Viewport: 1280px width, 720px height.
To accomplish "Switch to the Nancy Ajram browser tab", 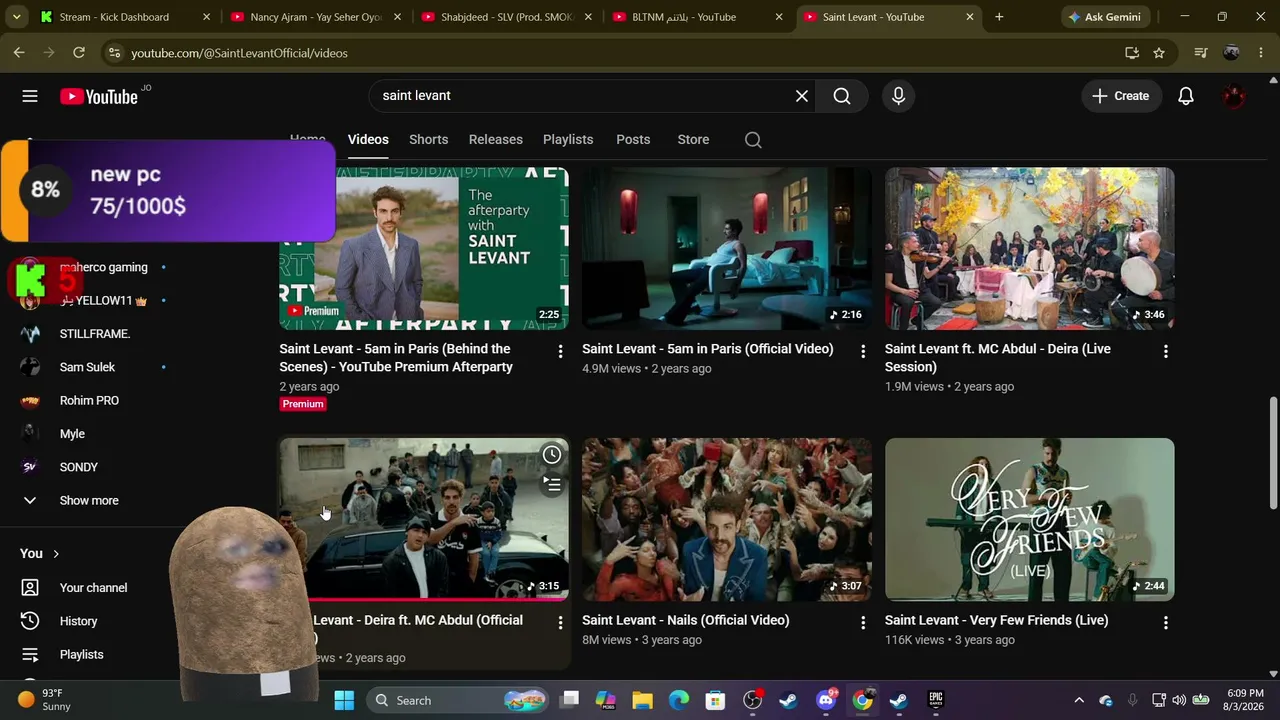I will (315, 17).
